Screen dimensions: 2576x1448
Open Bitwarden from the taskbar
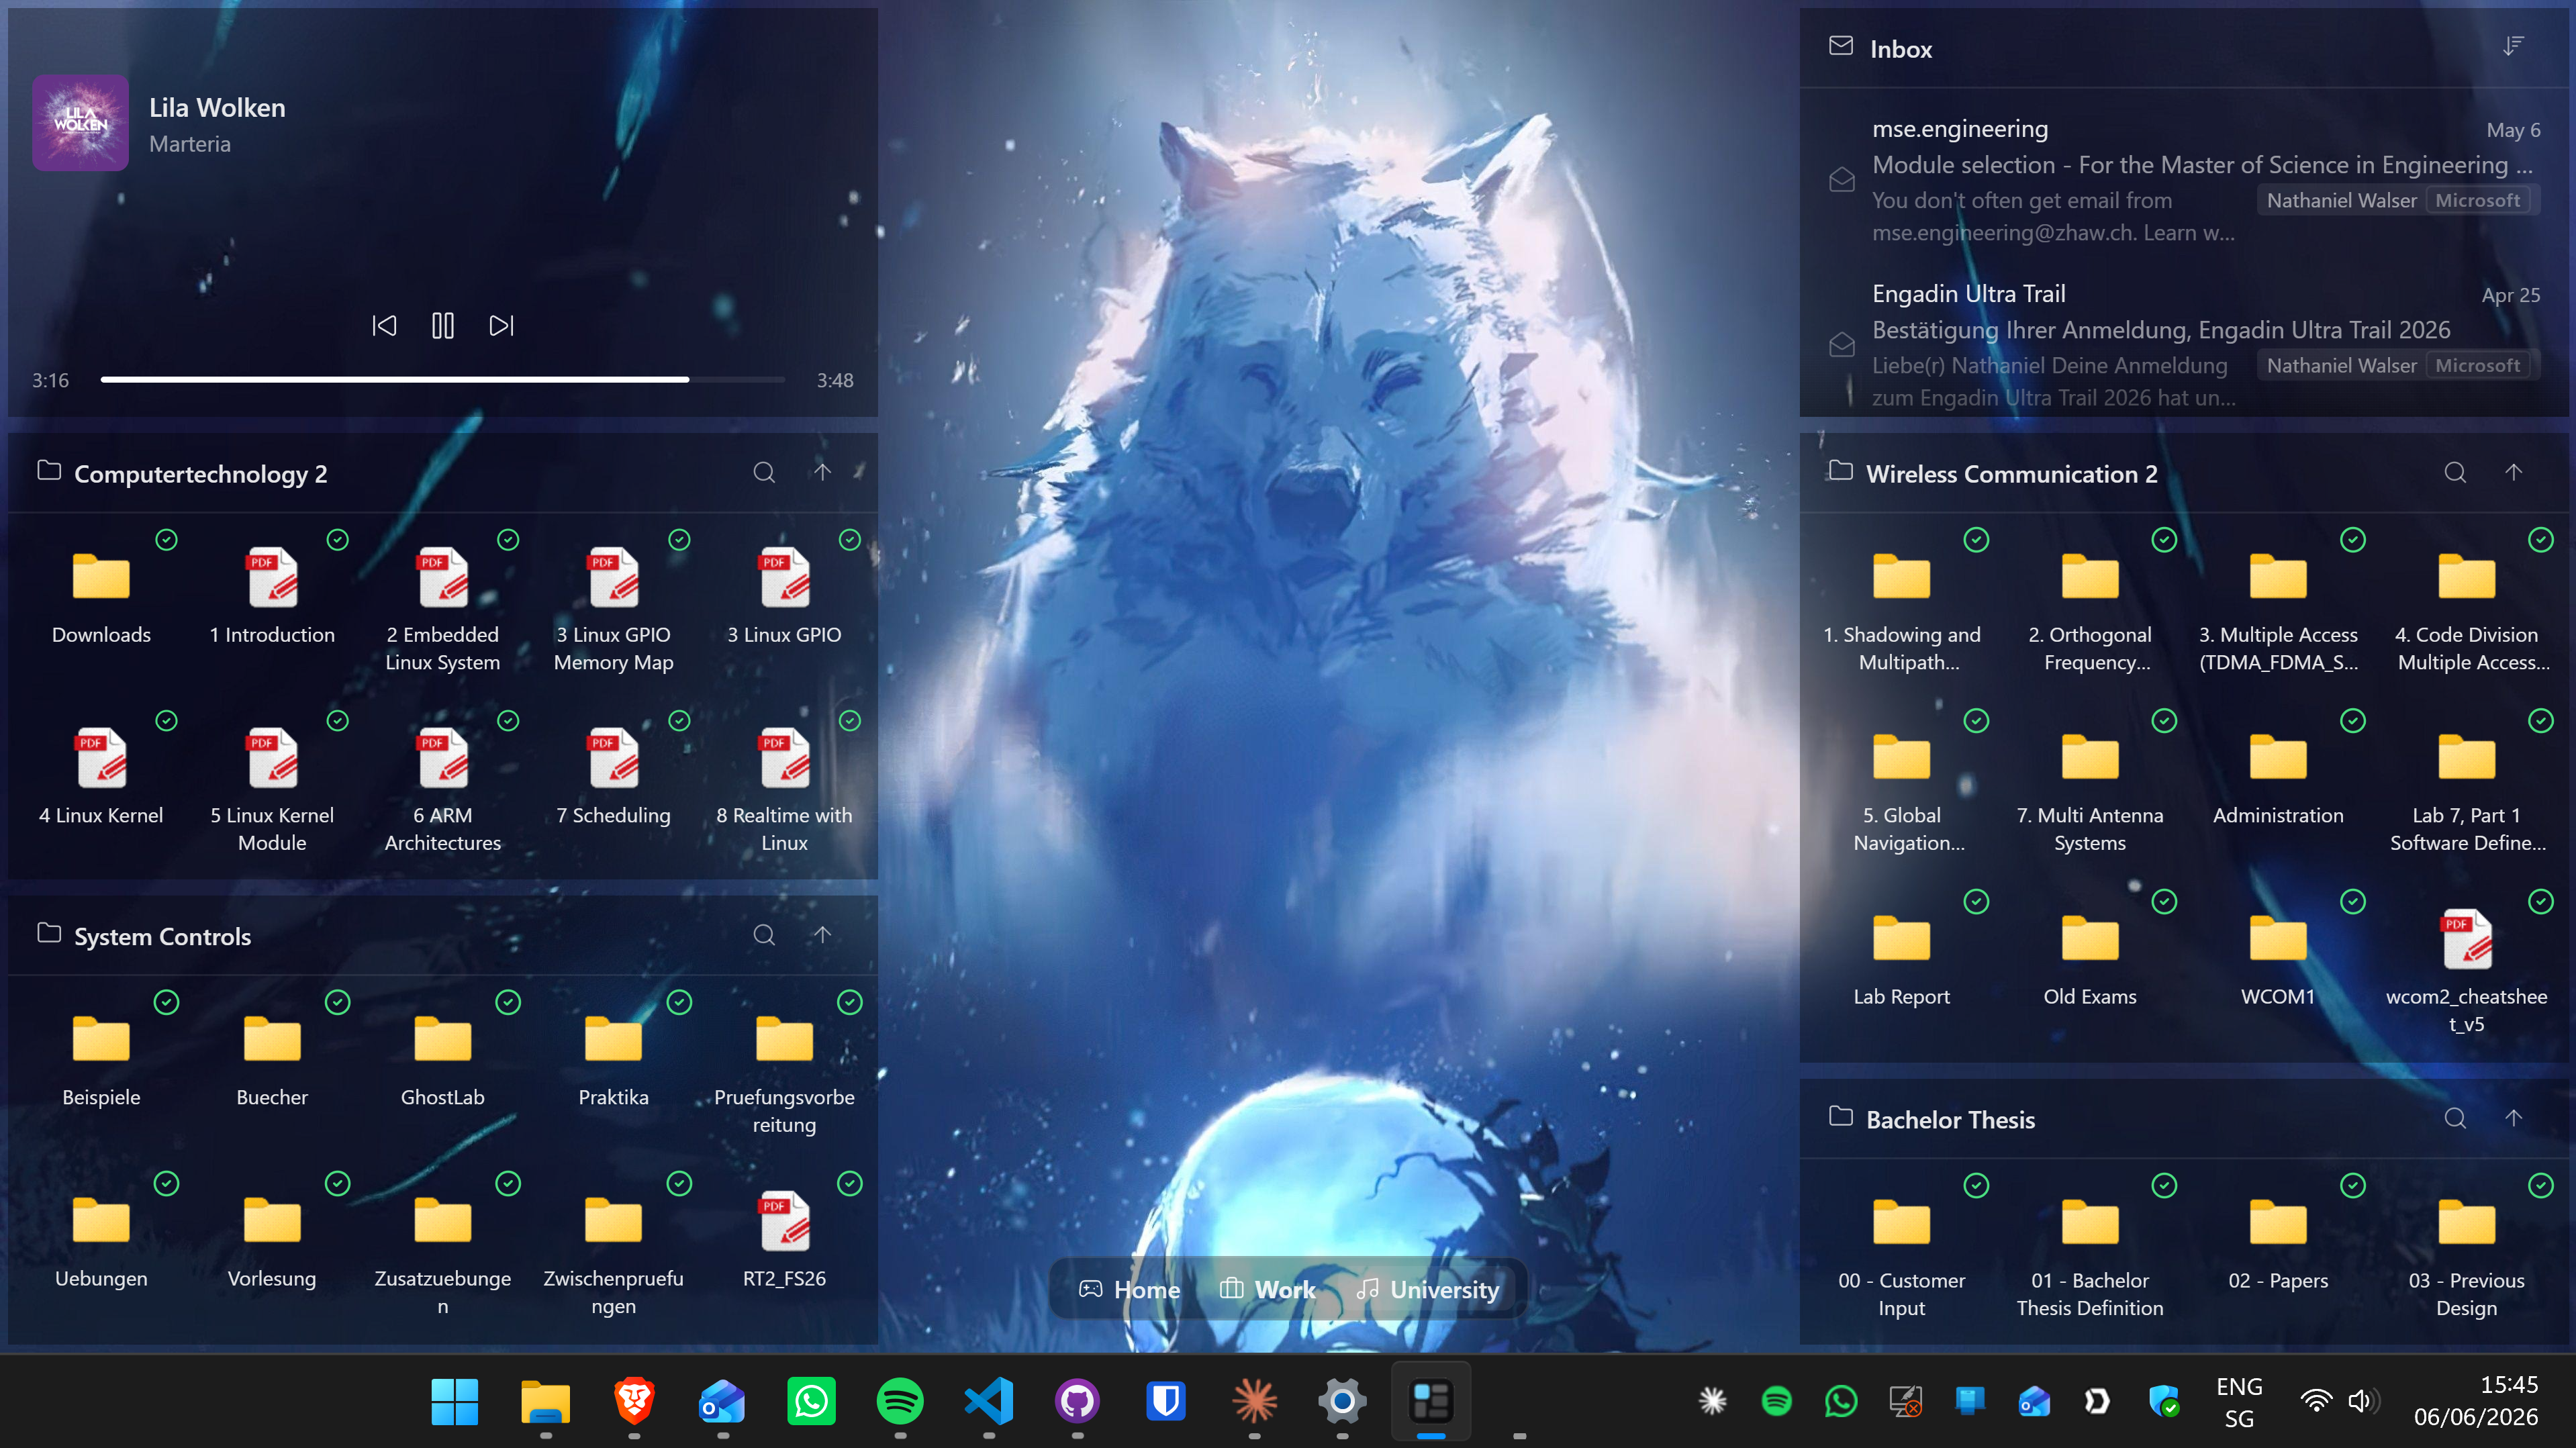(x=1166, y=1401)
